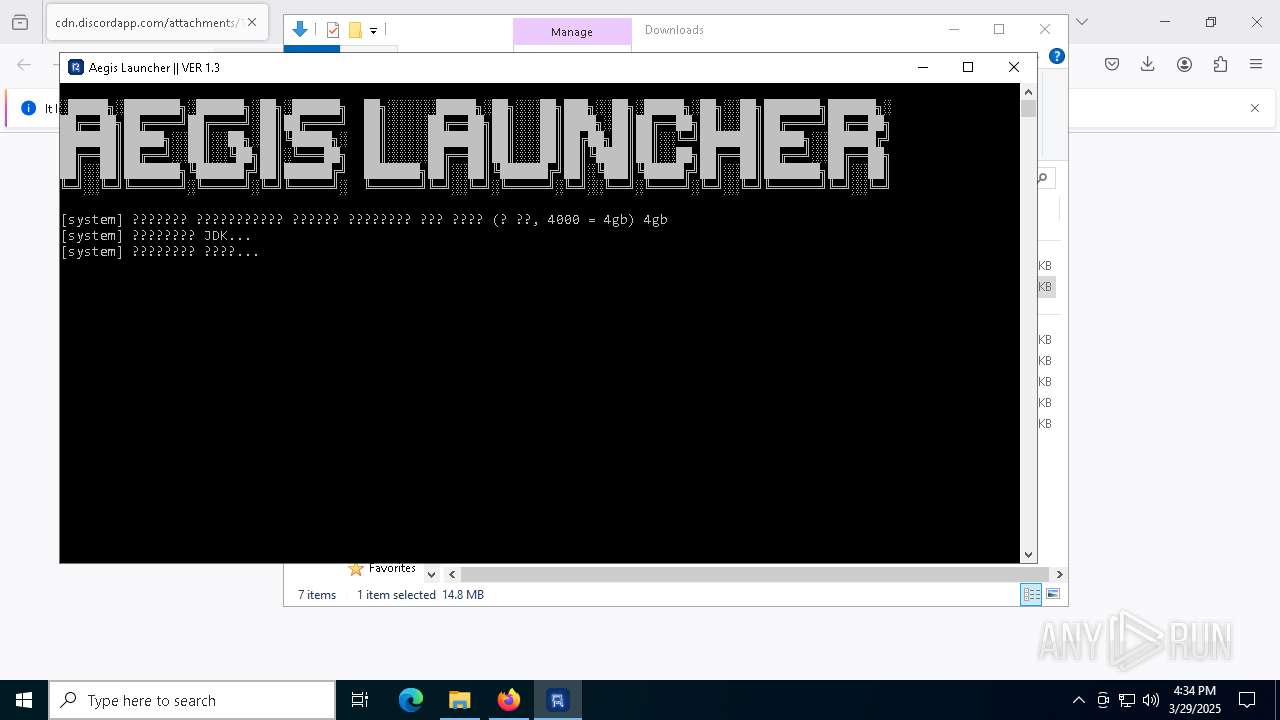Image resolution: width=1280 pixels, height=720 pixels.
Task: Dismiss the Firefox notification bar
Action: tap(1255, 108)
